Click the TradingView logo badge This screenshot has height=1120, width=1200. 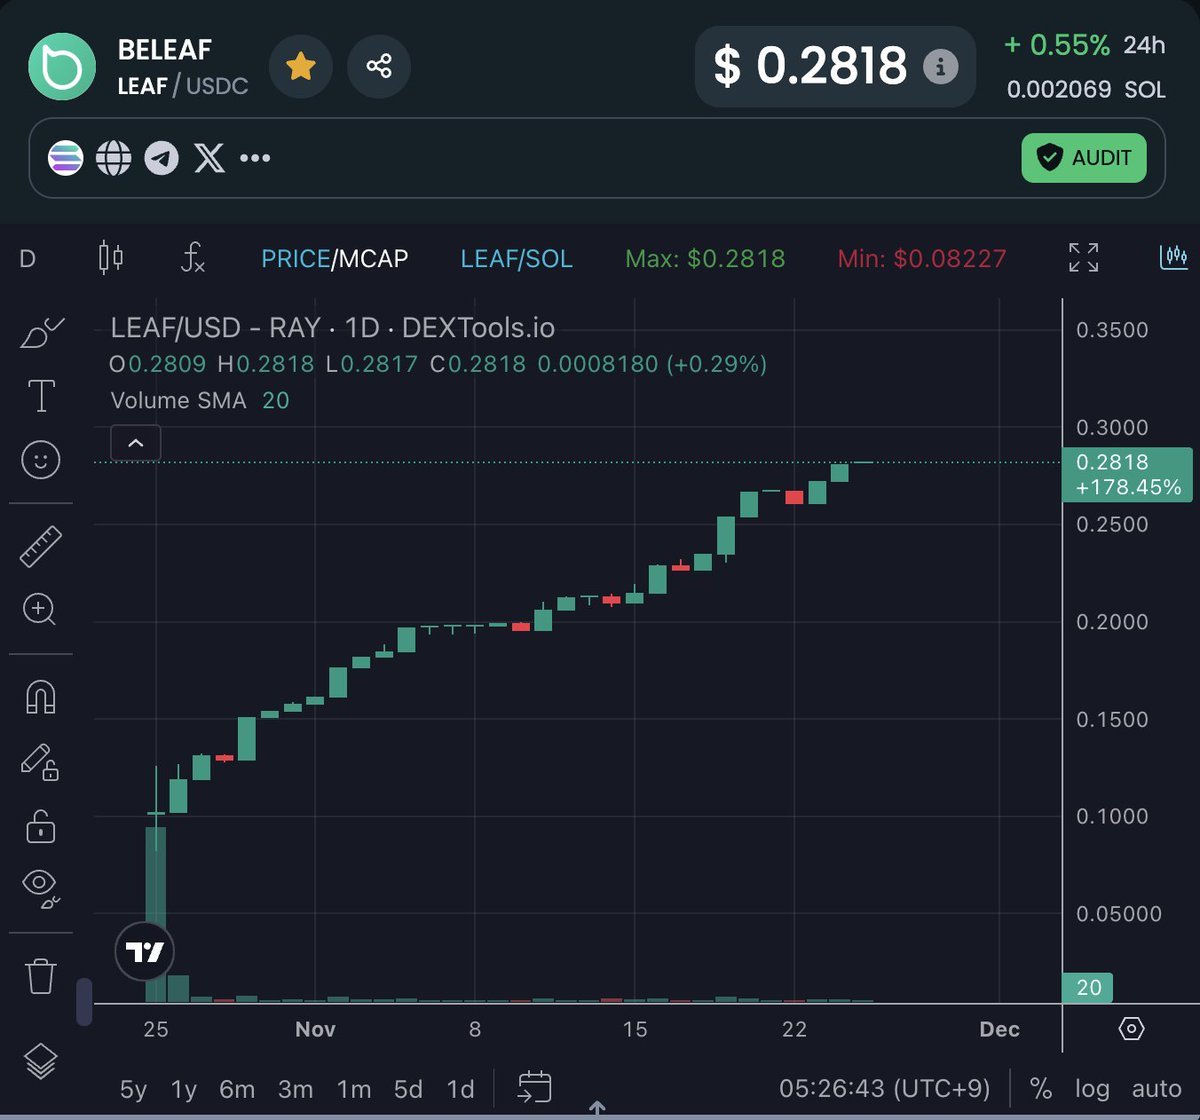(145, 952)
